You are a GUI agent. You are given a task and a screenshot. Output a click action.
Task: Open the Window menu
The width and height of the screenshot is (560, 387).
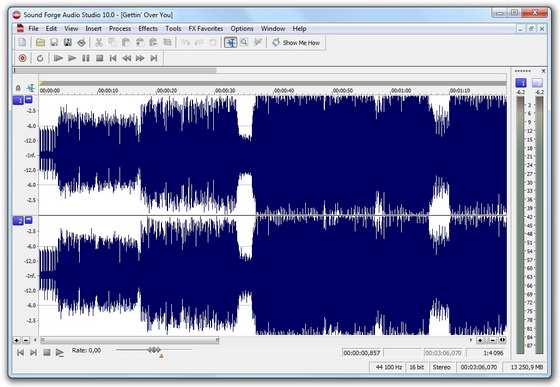coord(273,29)
